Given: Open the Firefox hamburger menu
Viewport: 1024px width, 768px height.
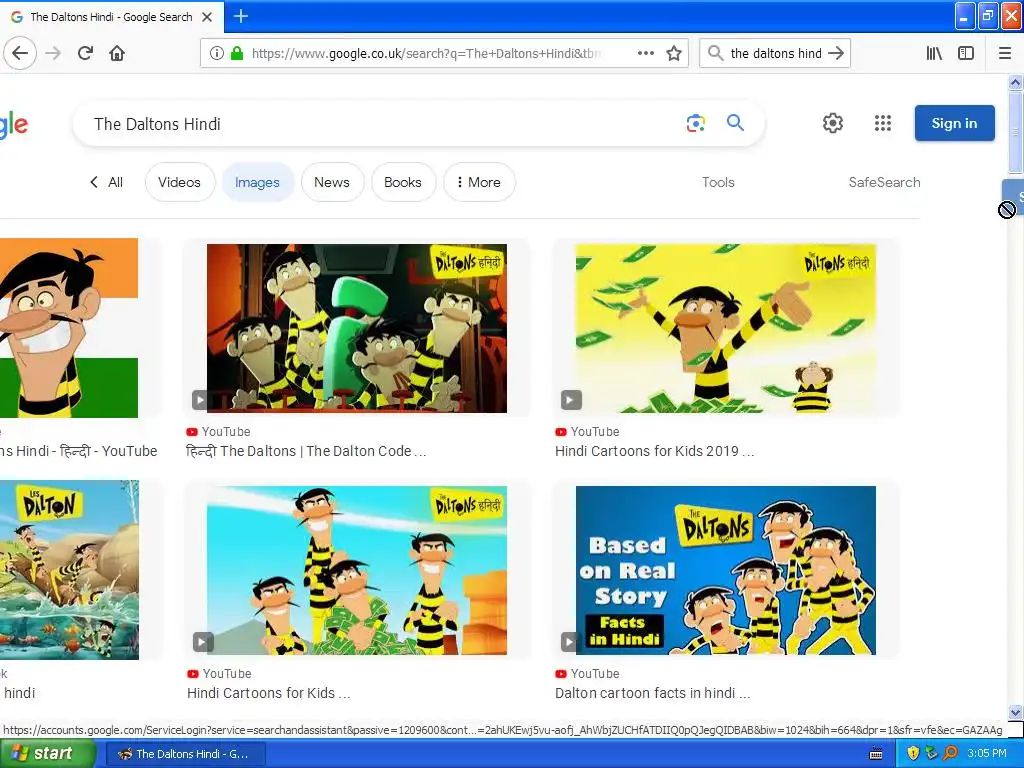Looking at the screenshot, I should pos(1005,53).
